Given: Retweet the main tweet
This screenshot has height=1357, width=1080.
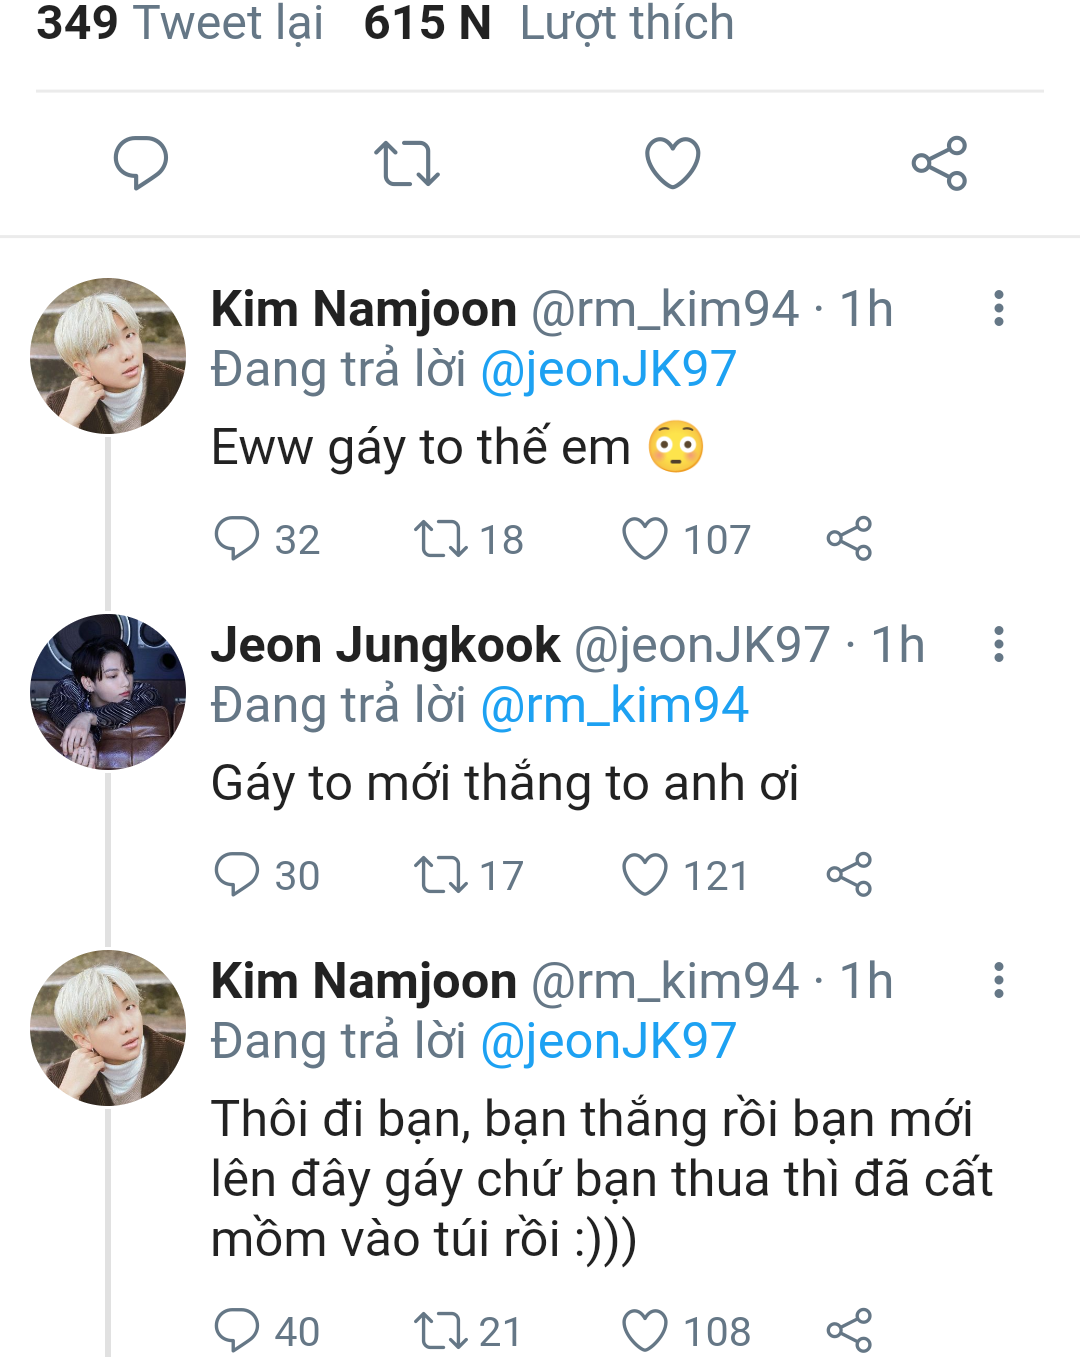Looking at the screenshot, I should 406,164.
